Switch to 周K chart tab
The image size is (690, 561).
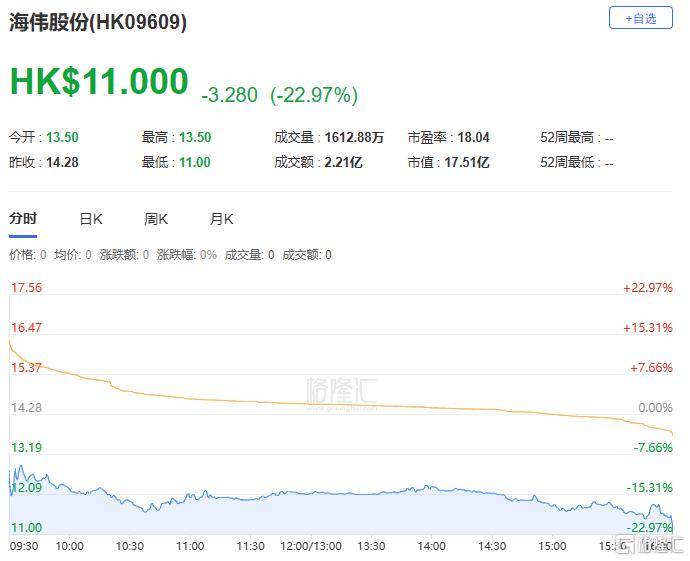tap(156, 219)
